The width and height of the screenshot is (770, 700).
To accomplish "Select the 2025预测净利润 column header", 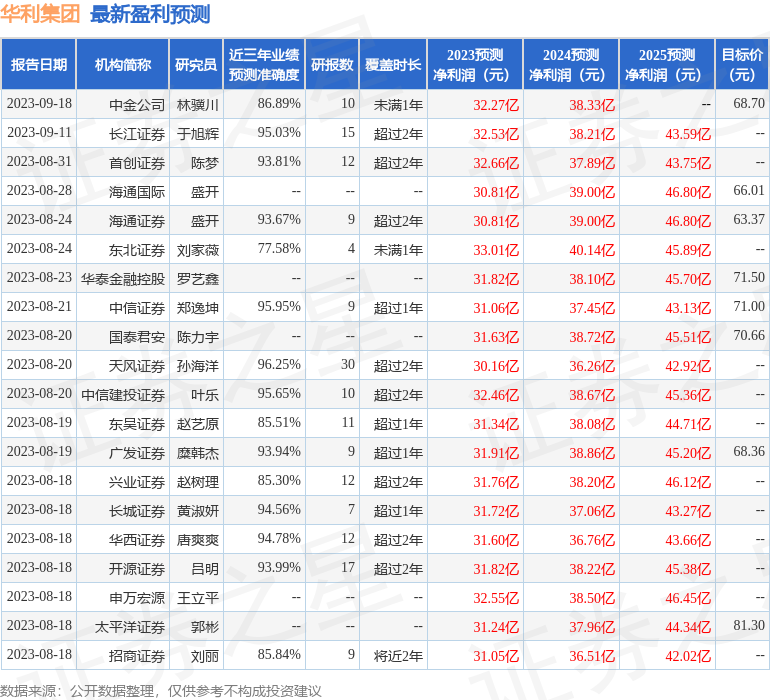I will click(667, 64).
